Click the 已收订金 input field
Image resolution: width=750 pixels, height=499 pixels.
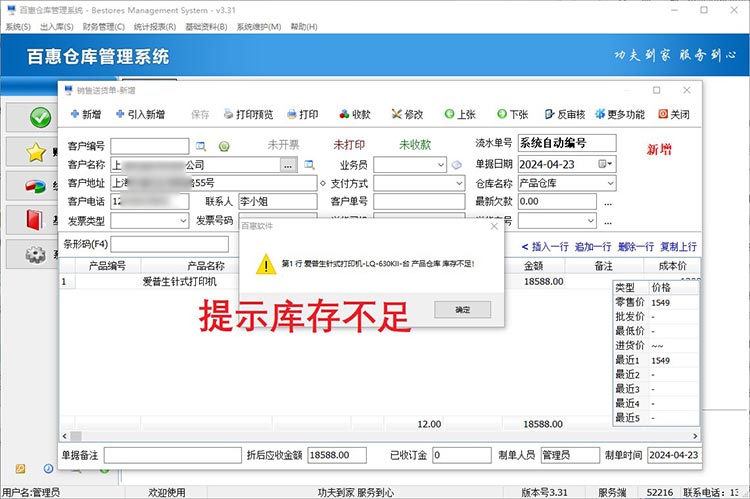(x=462, y=455)
